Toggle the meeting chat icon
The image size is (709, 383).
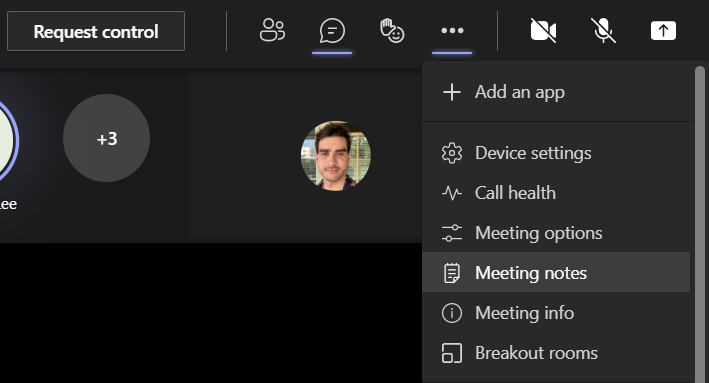332,31
